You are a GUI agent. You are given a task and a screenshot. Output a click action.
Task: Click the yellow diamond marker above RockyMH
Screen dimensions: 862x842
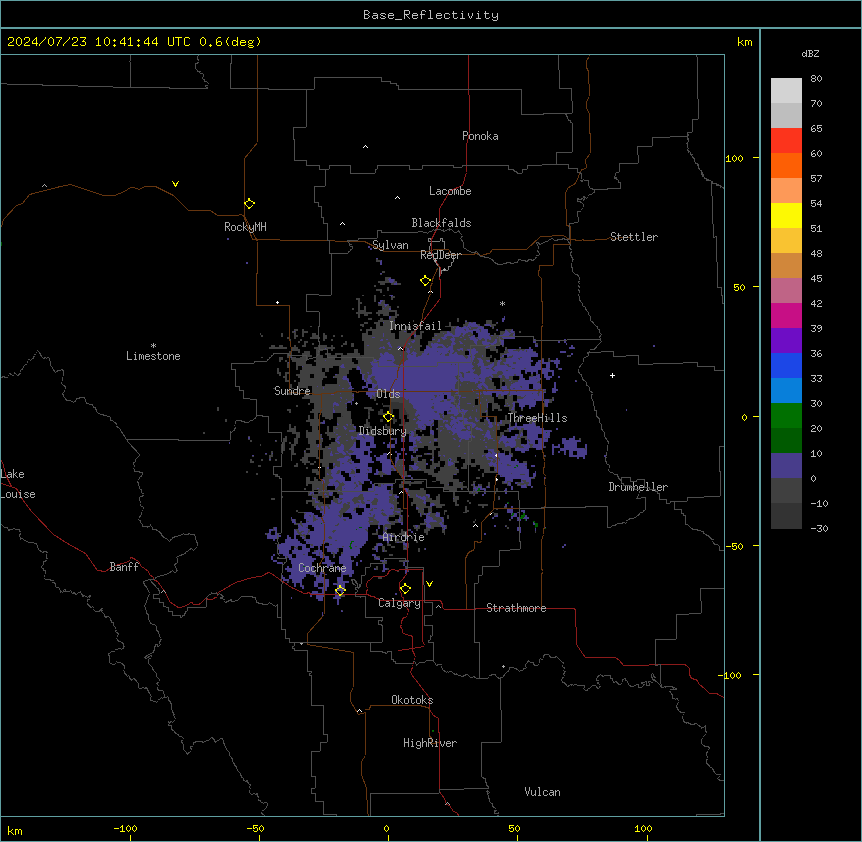(x=249, y=204)
